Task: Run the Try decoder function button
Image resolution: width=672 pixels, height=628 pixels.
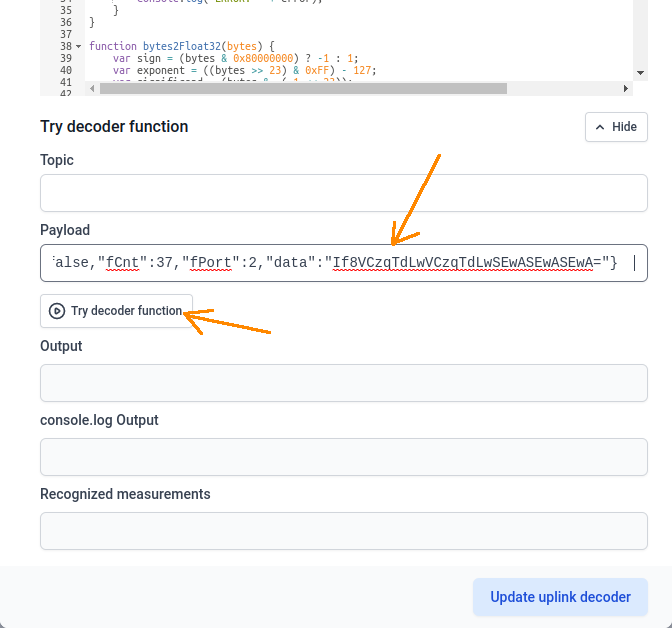Action: 117,311
